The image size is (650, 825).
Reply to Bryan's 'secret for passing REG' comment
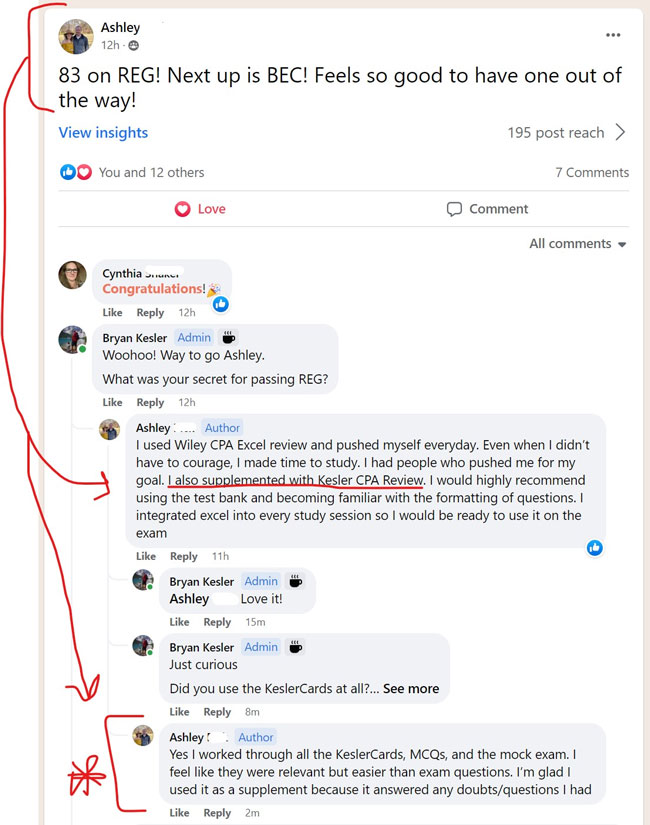coord(150,403)
